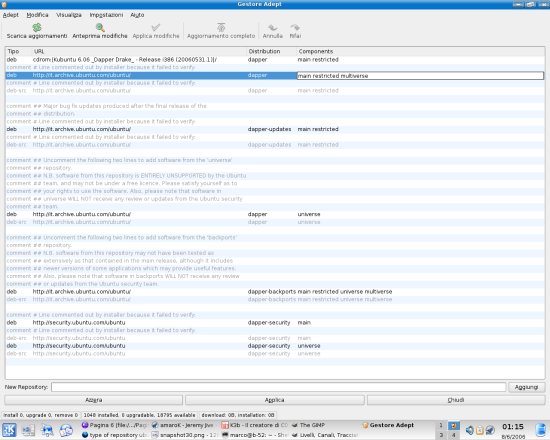
Task: Switch to virtual desktop 1 in pager
Action: point(441,425)
